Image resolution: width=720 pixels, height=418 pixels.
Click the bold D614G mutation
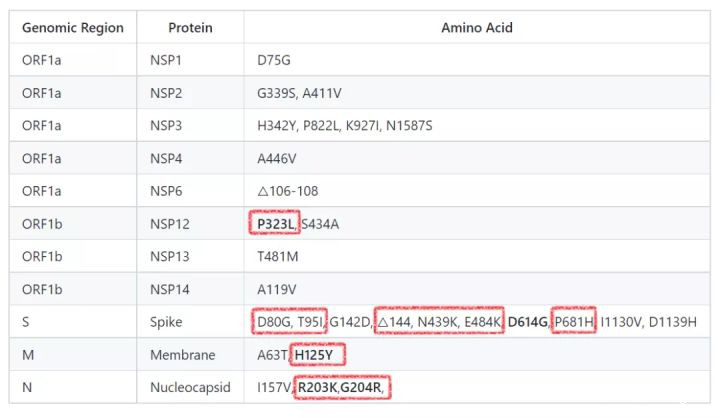(527, 322)
